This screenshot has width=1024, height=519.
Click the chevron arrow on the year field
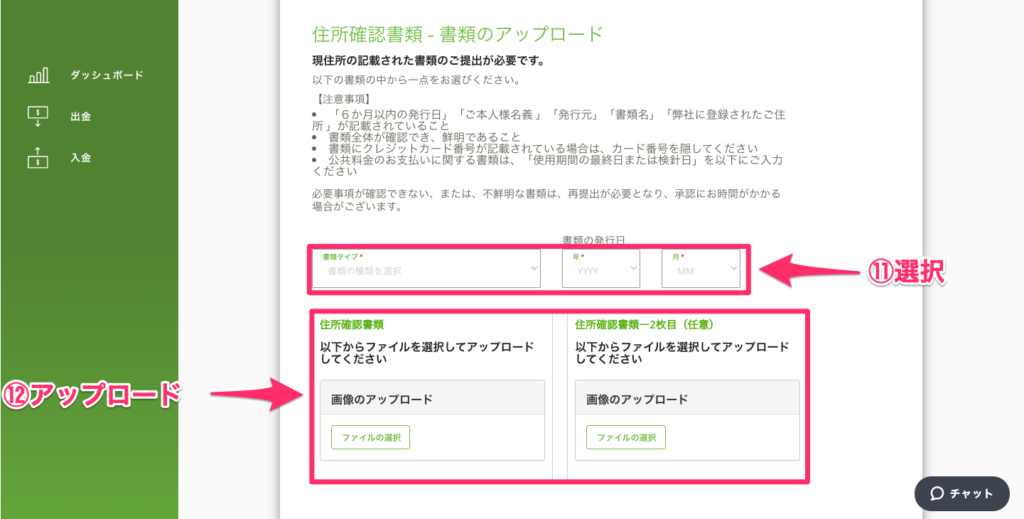tap(632, 269)
